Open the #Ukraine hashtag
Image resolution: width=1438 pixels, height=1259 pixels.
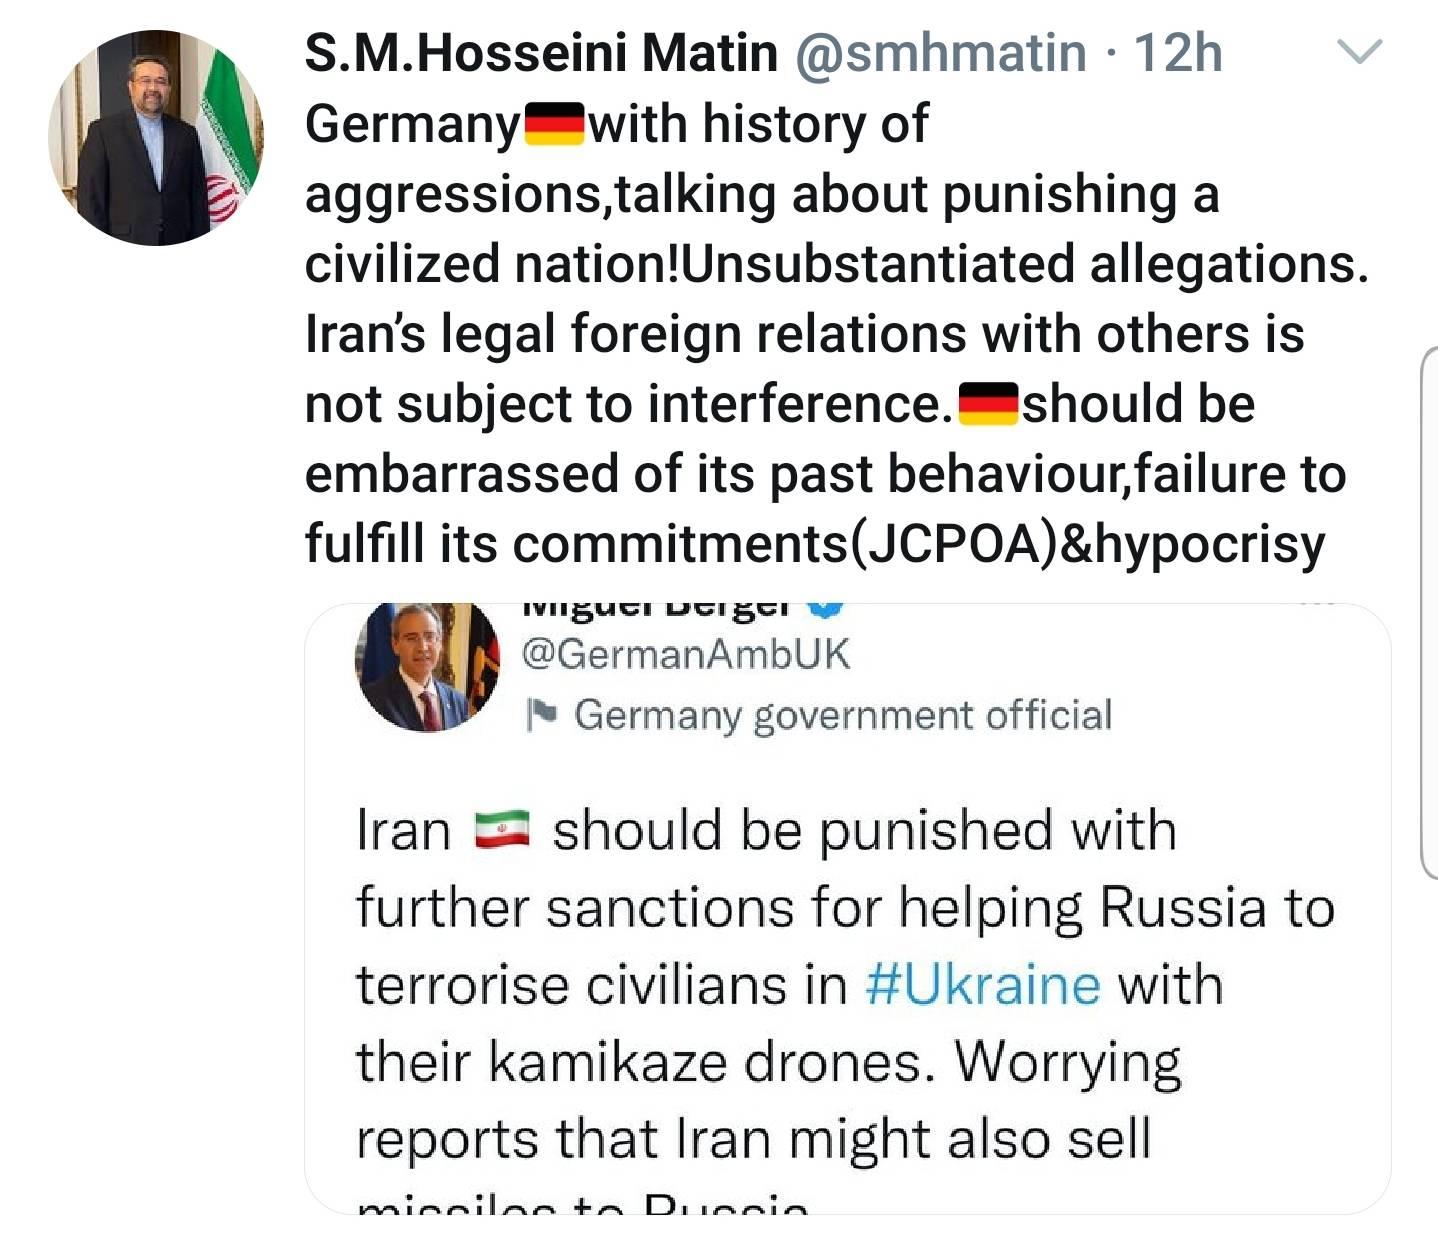coord(982,985)
